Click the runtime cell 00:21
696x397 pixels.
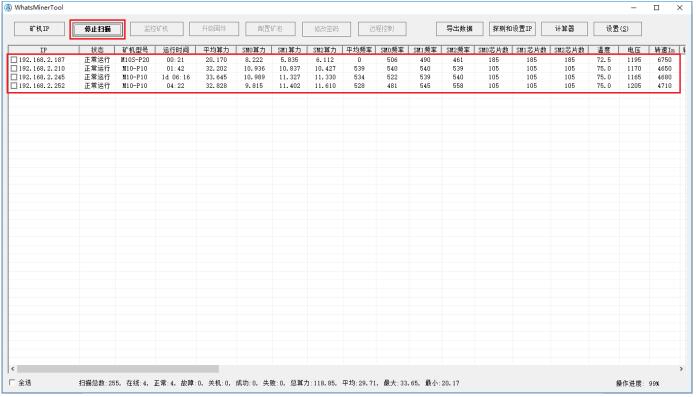175,60
